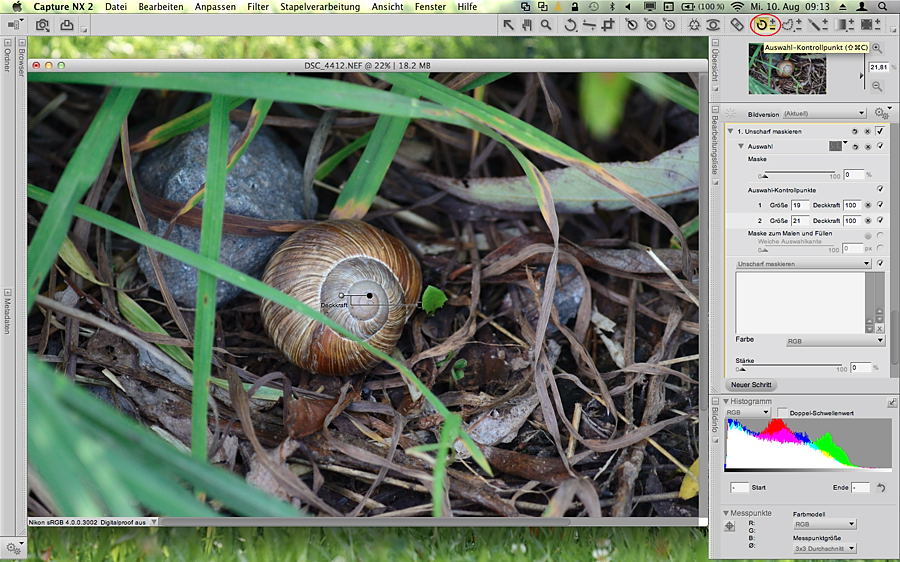Open the Ordner side panel tab
Image resolution: width=900 pixels, height=562 pixels.
point(7,56)
